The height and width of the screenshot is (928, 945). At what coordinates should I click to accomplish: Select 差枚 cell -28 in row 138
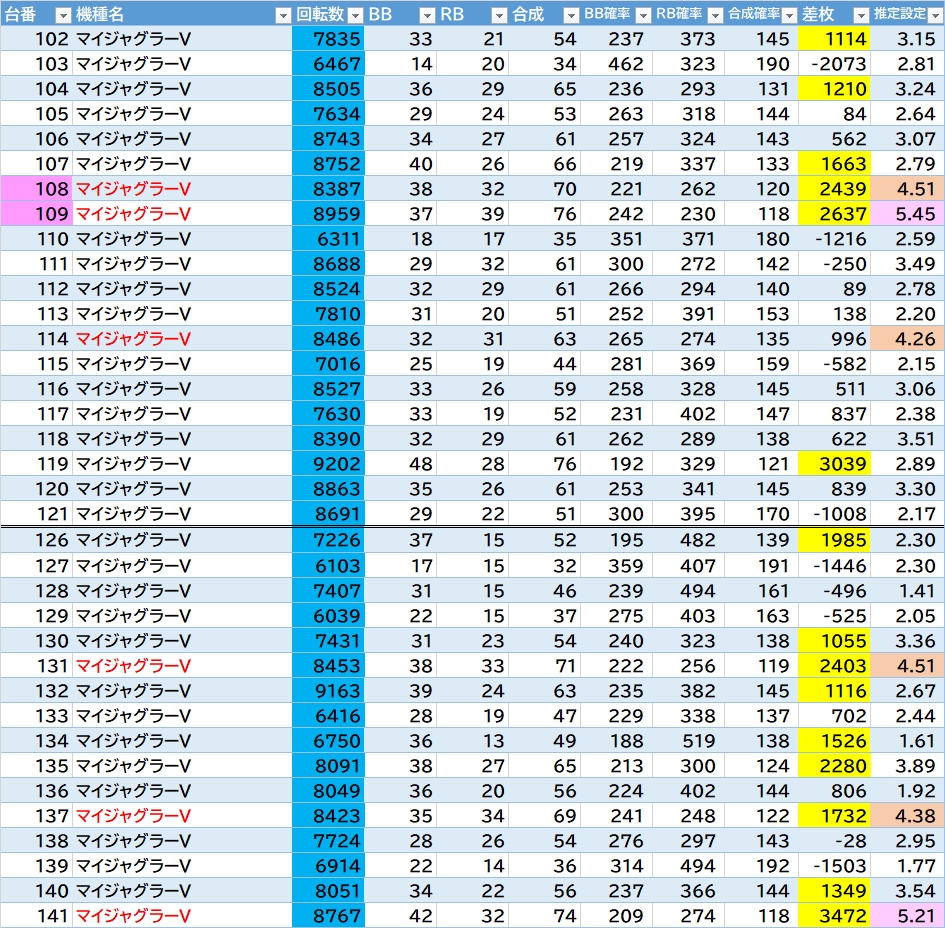pos(834,841)
